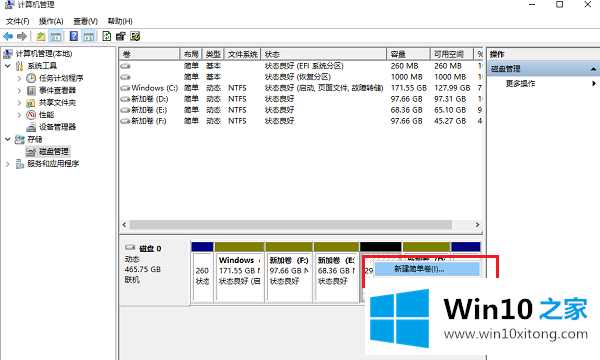Image resolution: width=600 pixels, height=360 pixels.
Task: Select 事件查看器 in the tree
Action: pos(57,90)
